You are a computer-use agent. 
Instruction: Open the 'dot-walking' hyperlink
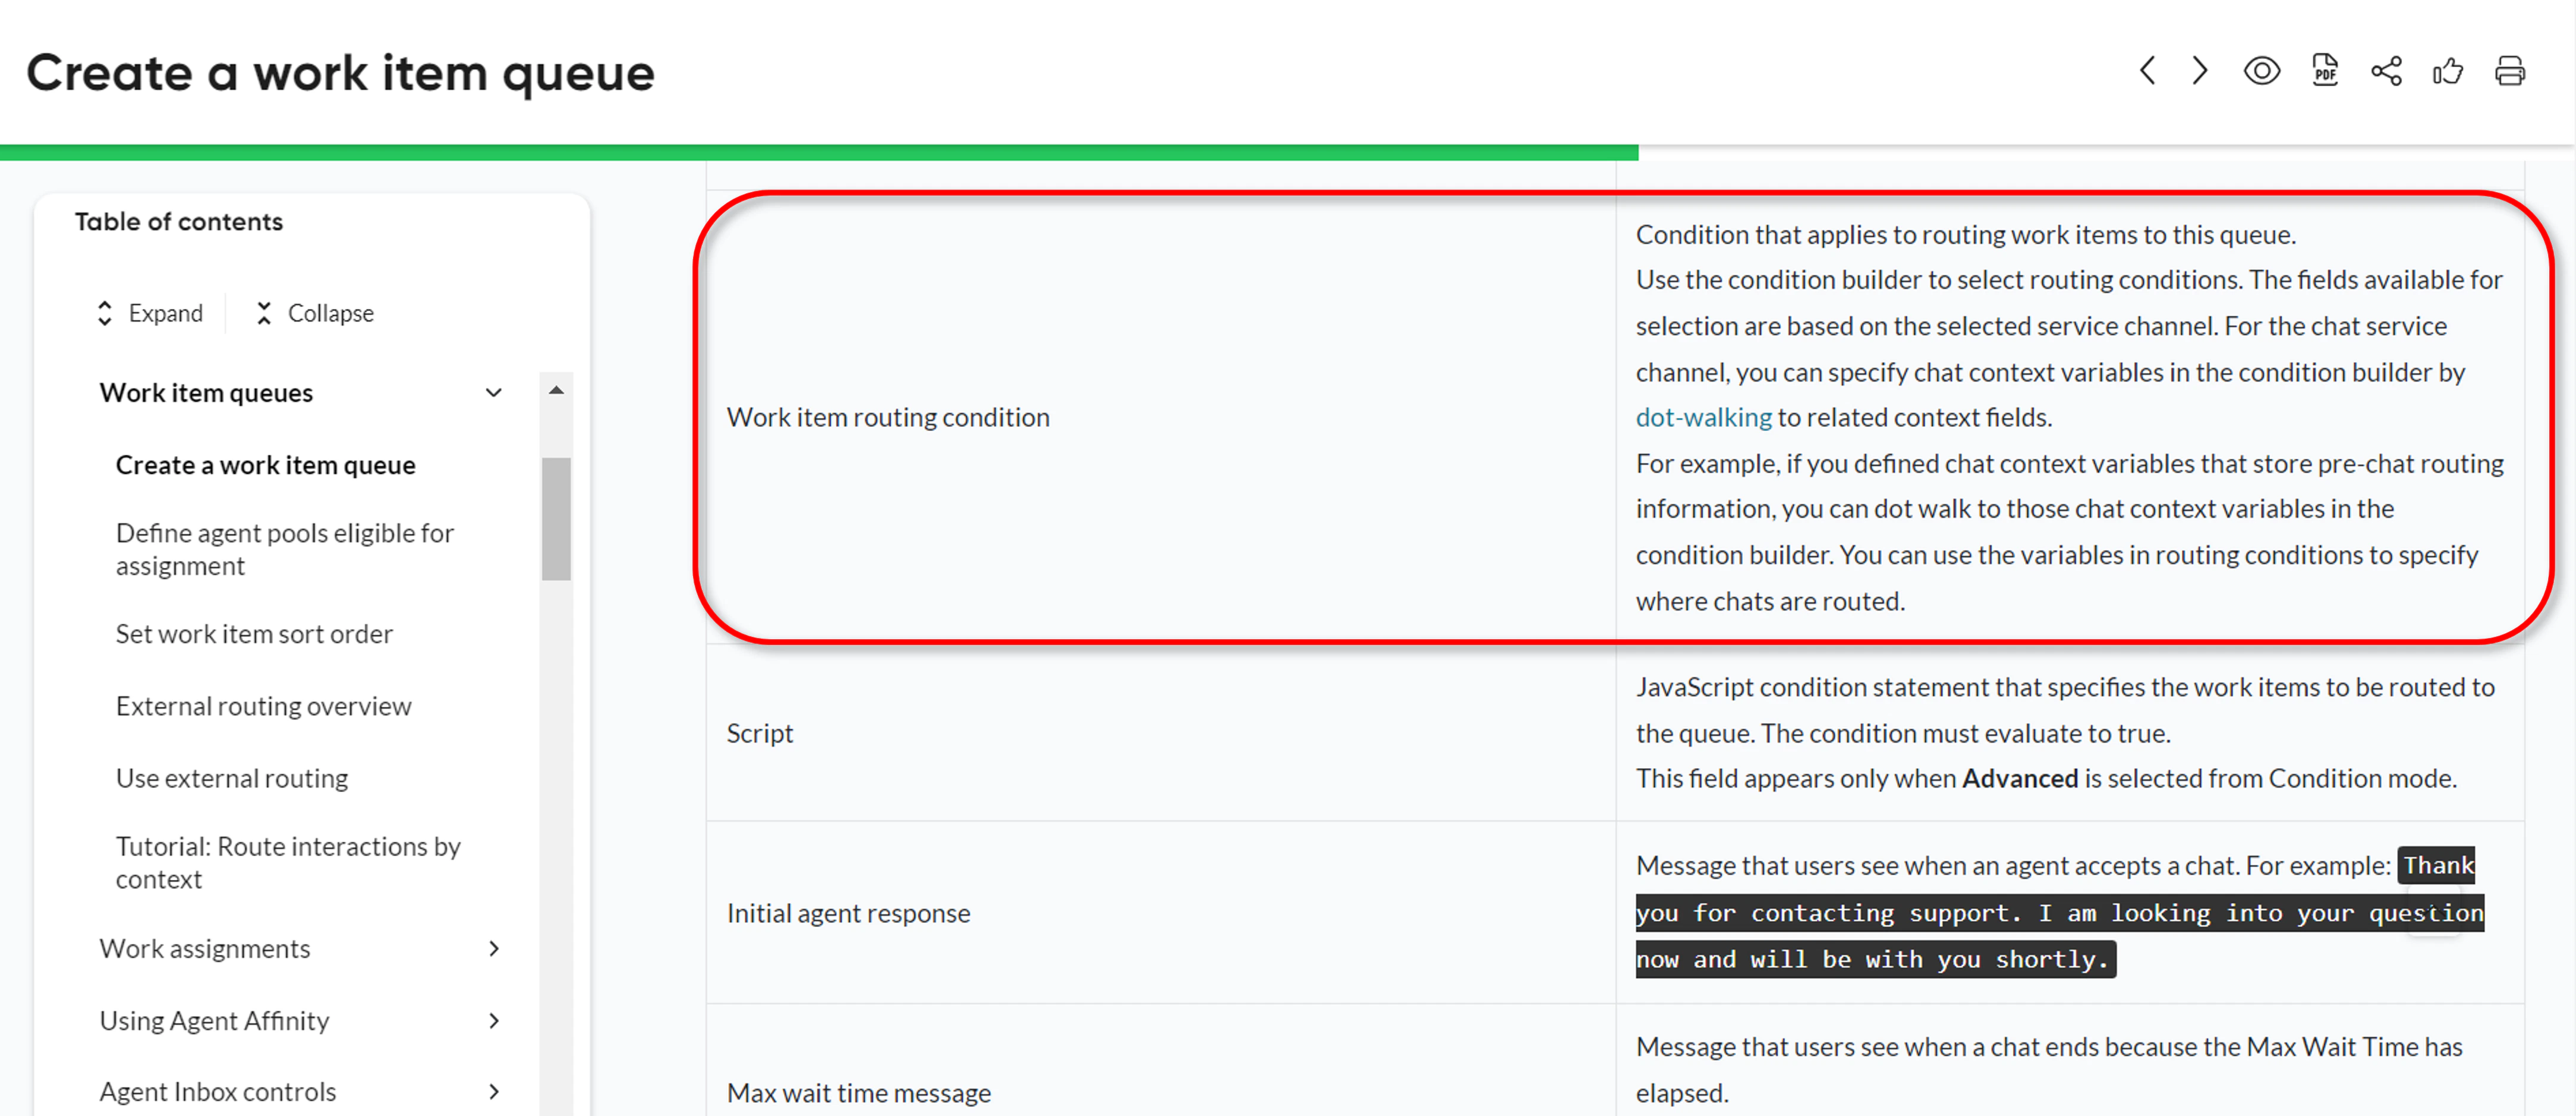pos(1703,417)
